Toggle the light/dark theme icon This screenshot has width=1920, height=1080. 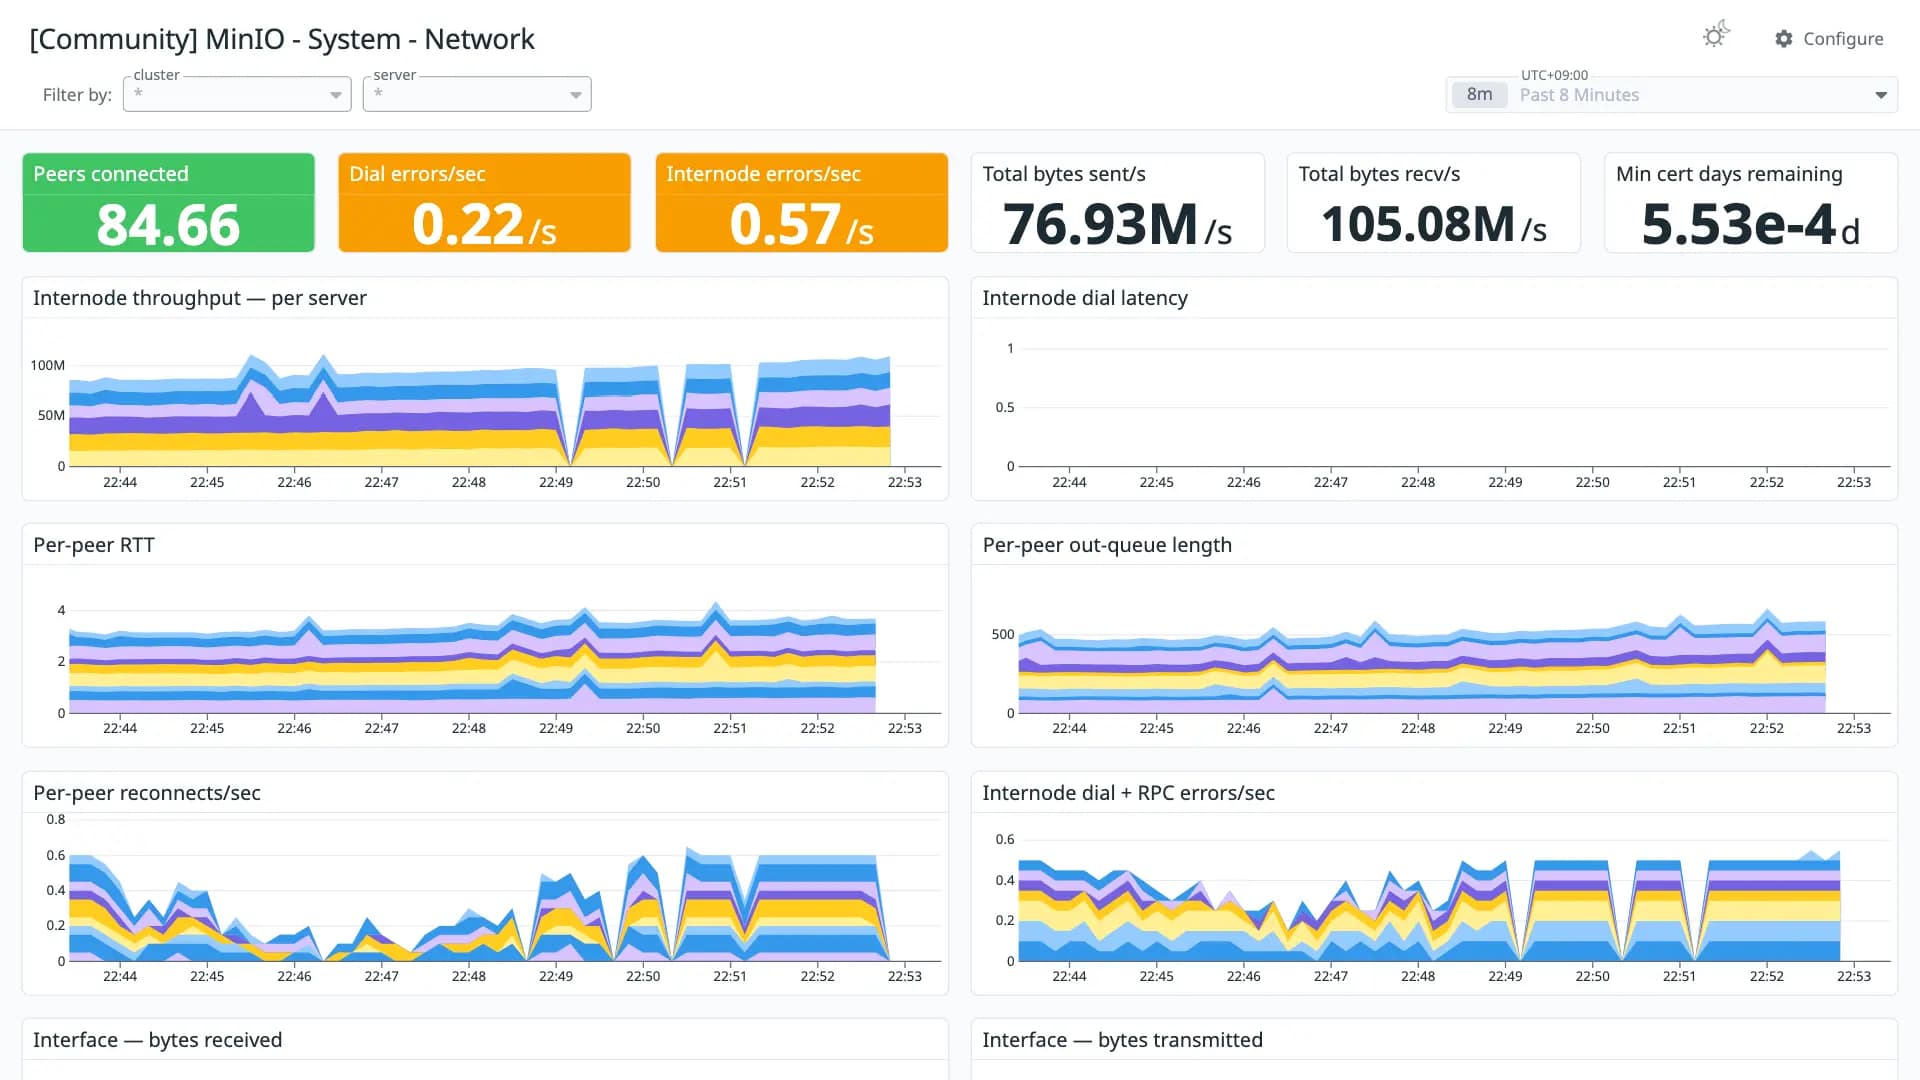click(x=1716, y=36)
